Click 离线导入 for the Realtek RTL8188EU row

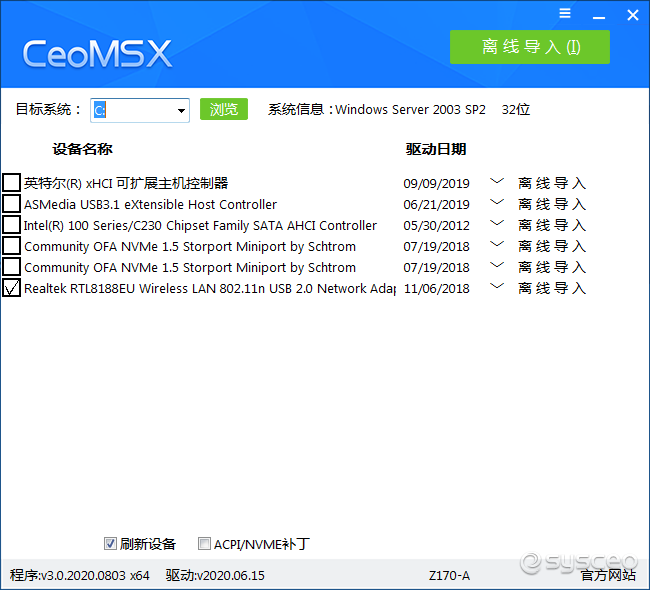[552, 289]
